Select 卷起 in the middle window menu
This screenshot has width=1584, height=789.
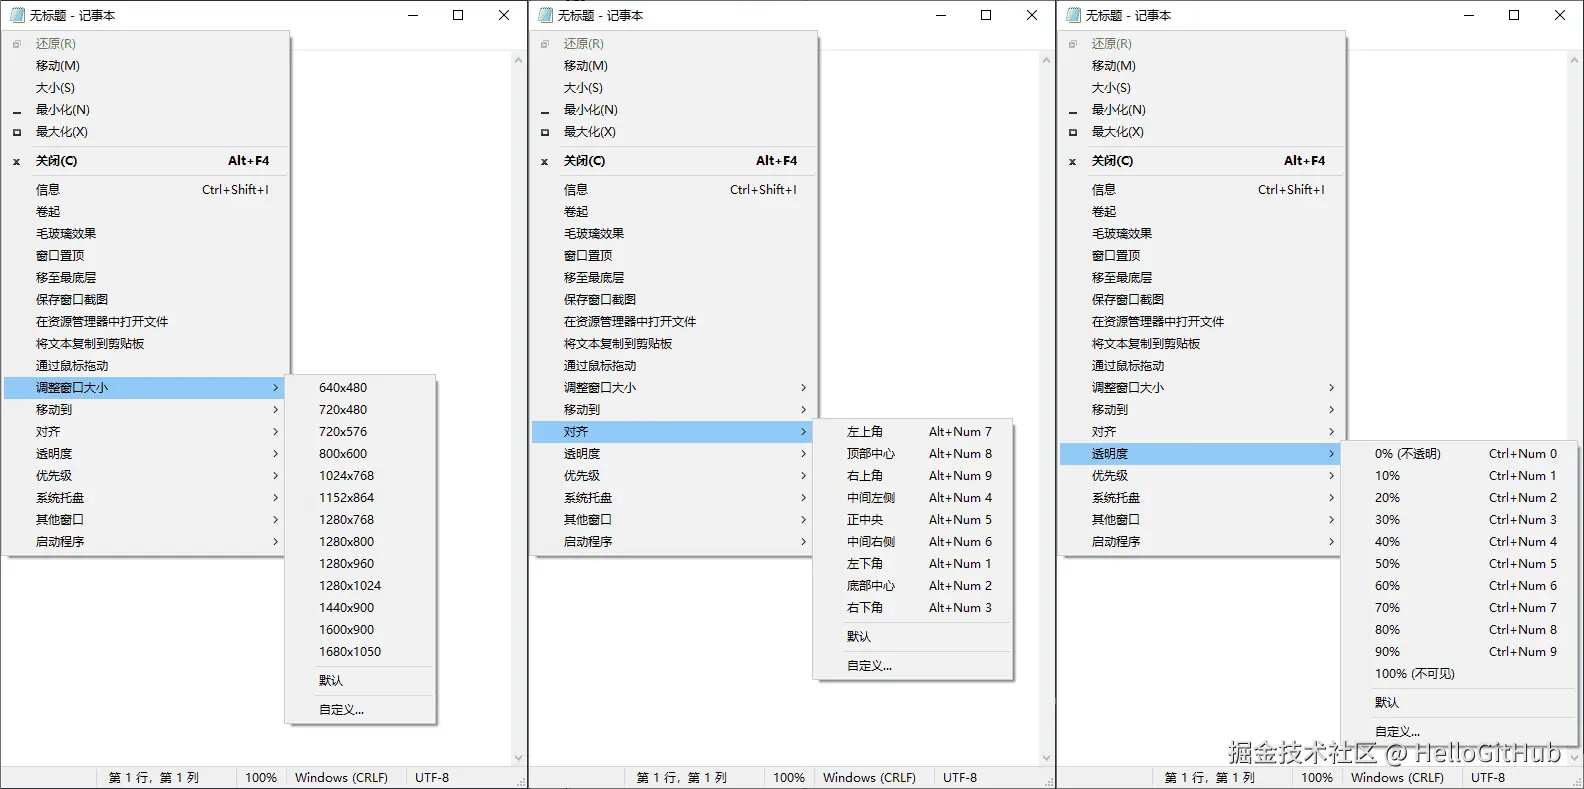[675, 212]
